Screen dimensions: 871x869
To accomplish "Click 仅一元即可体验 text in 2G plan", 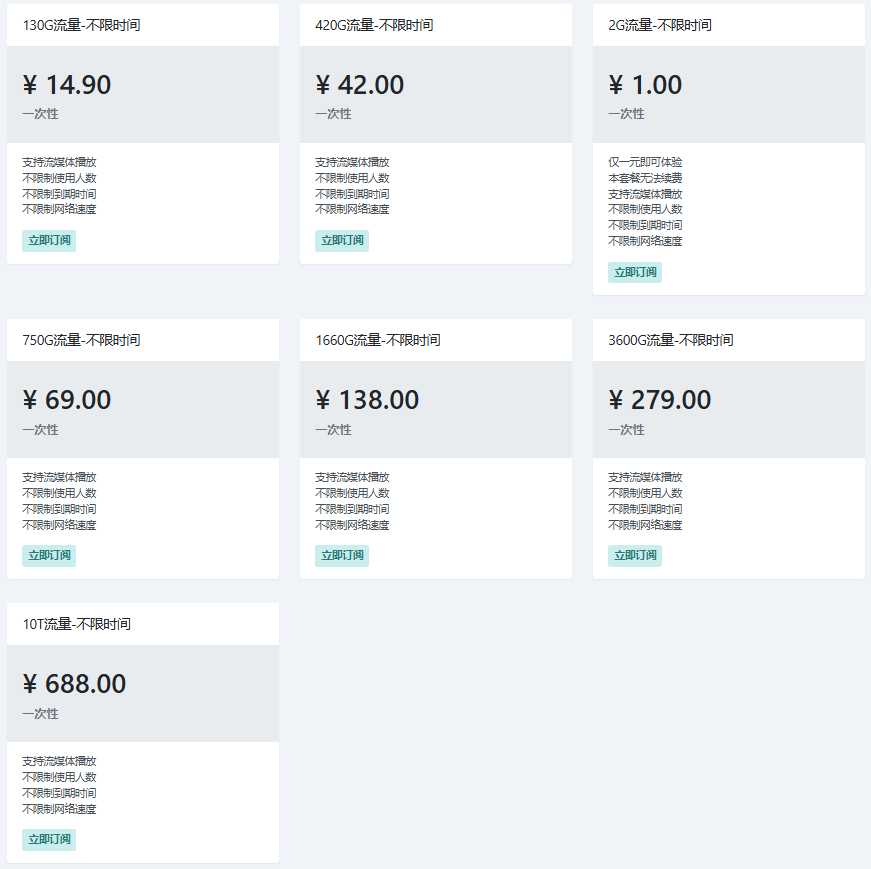I will point(646,162).
